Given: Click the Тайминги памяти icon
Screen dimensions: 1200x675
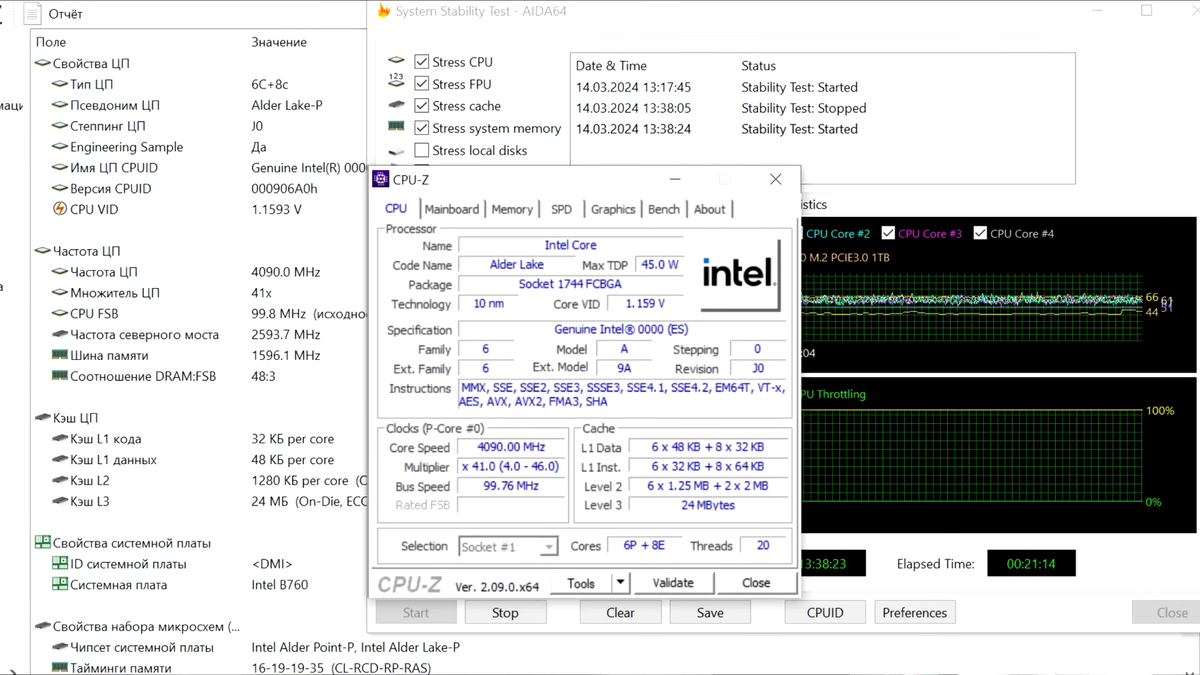Looking at the screenshot, I should (59, 668).
